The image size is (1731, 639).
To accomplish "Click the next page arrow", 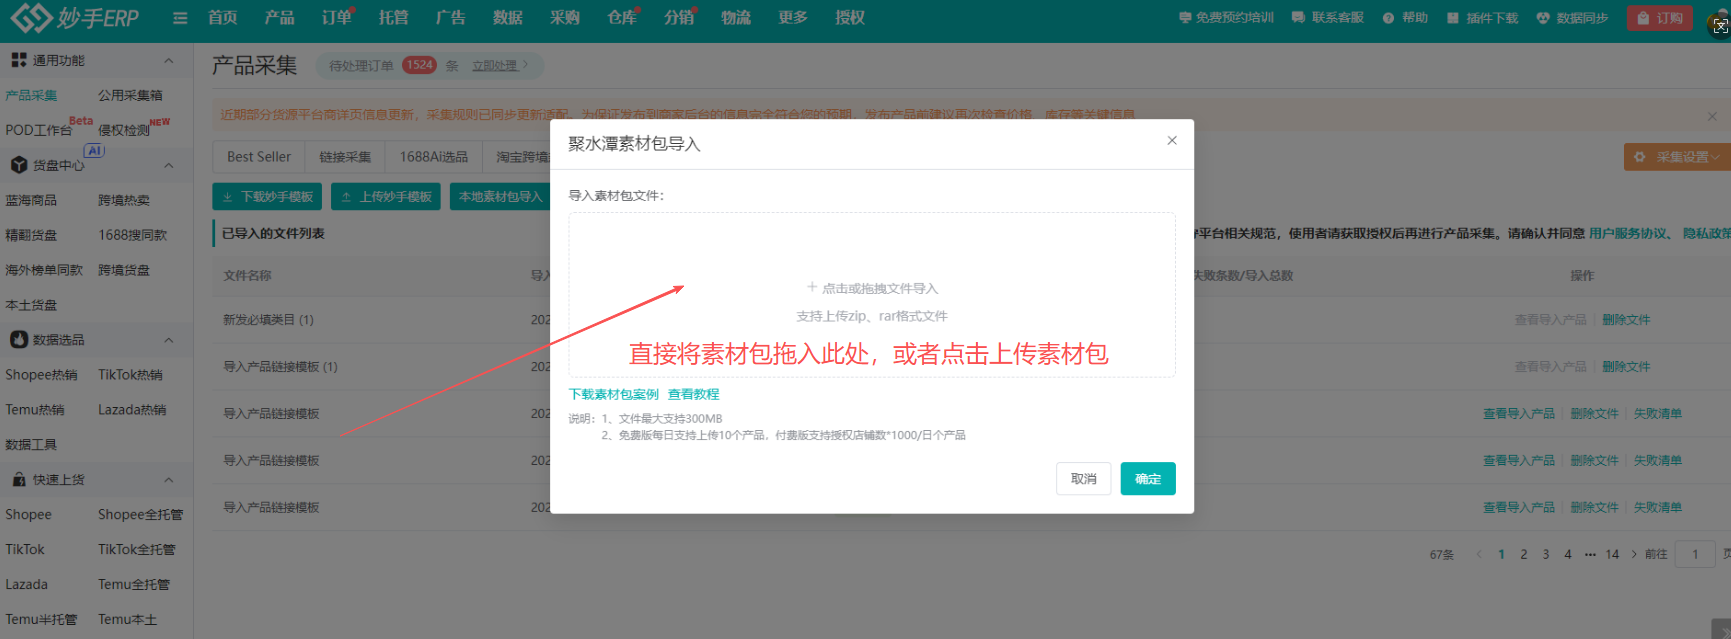I will coord(1634,555).
